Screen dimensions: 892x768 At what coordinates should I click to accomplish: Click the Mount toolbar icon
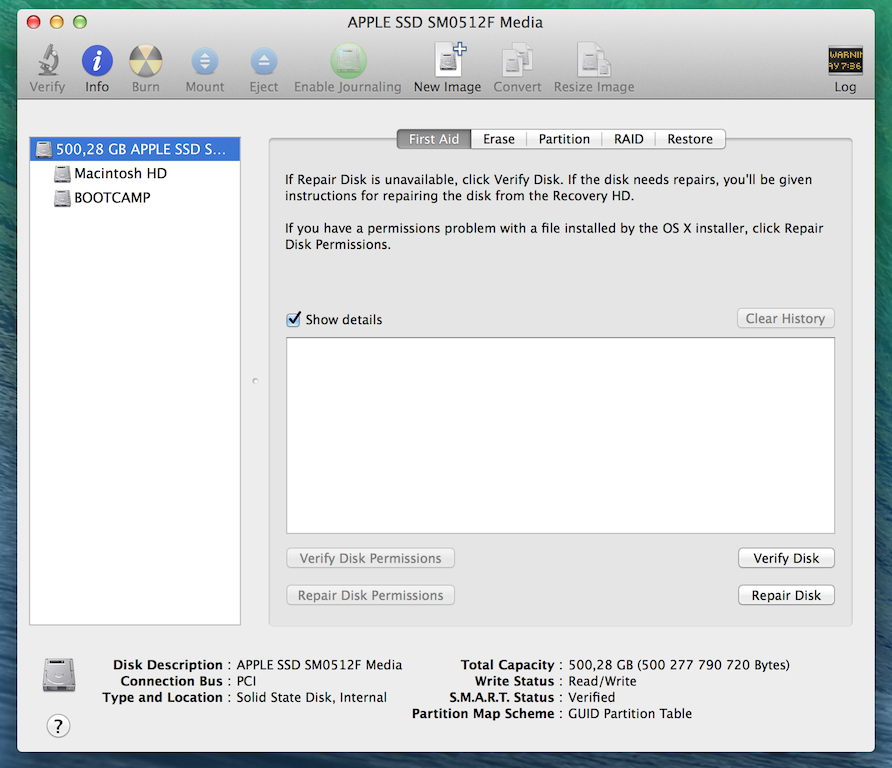pos(205,61)
